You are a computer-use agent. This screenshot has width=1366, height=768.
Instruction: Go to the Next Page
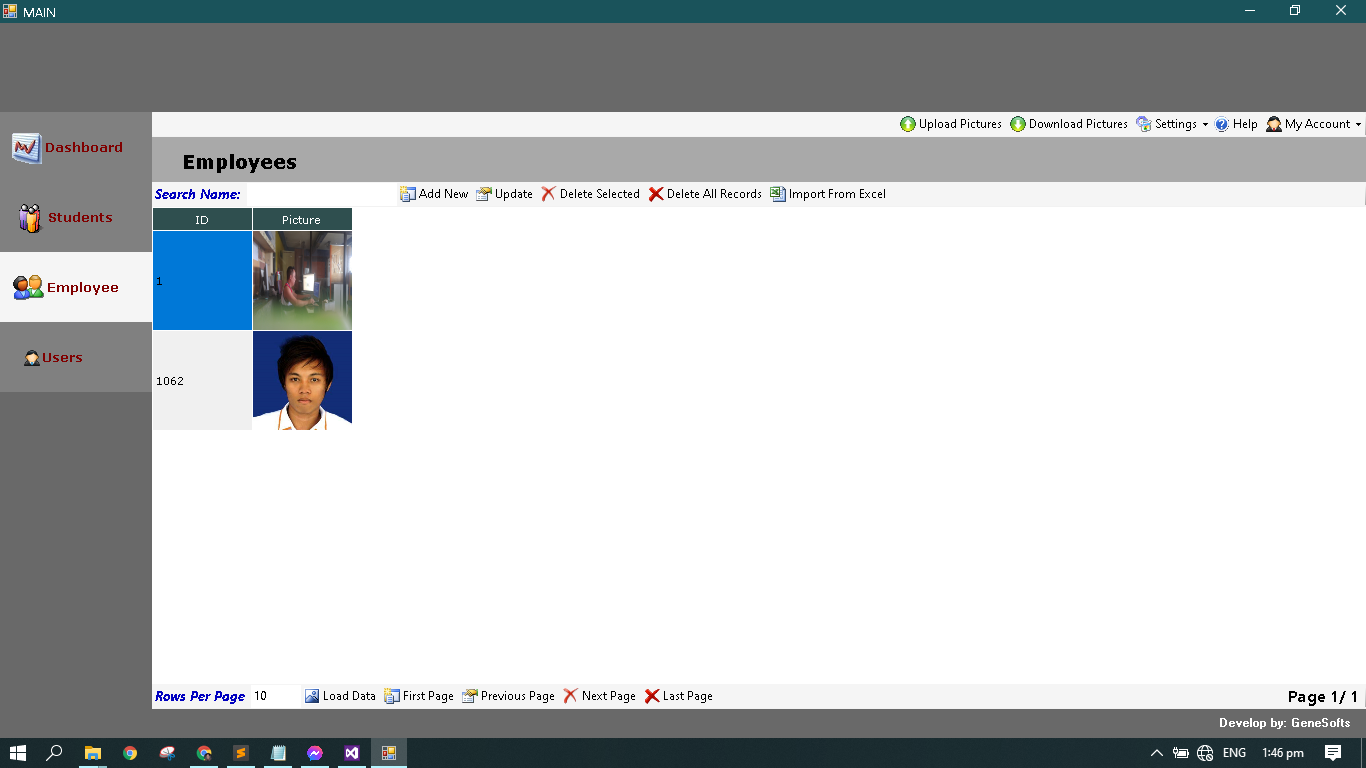pyautogui.click(x=599, y=696)
